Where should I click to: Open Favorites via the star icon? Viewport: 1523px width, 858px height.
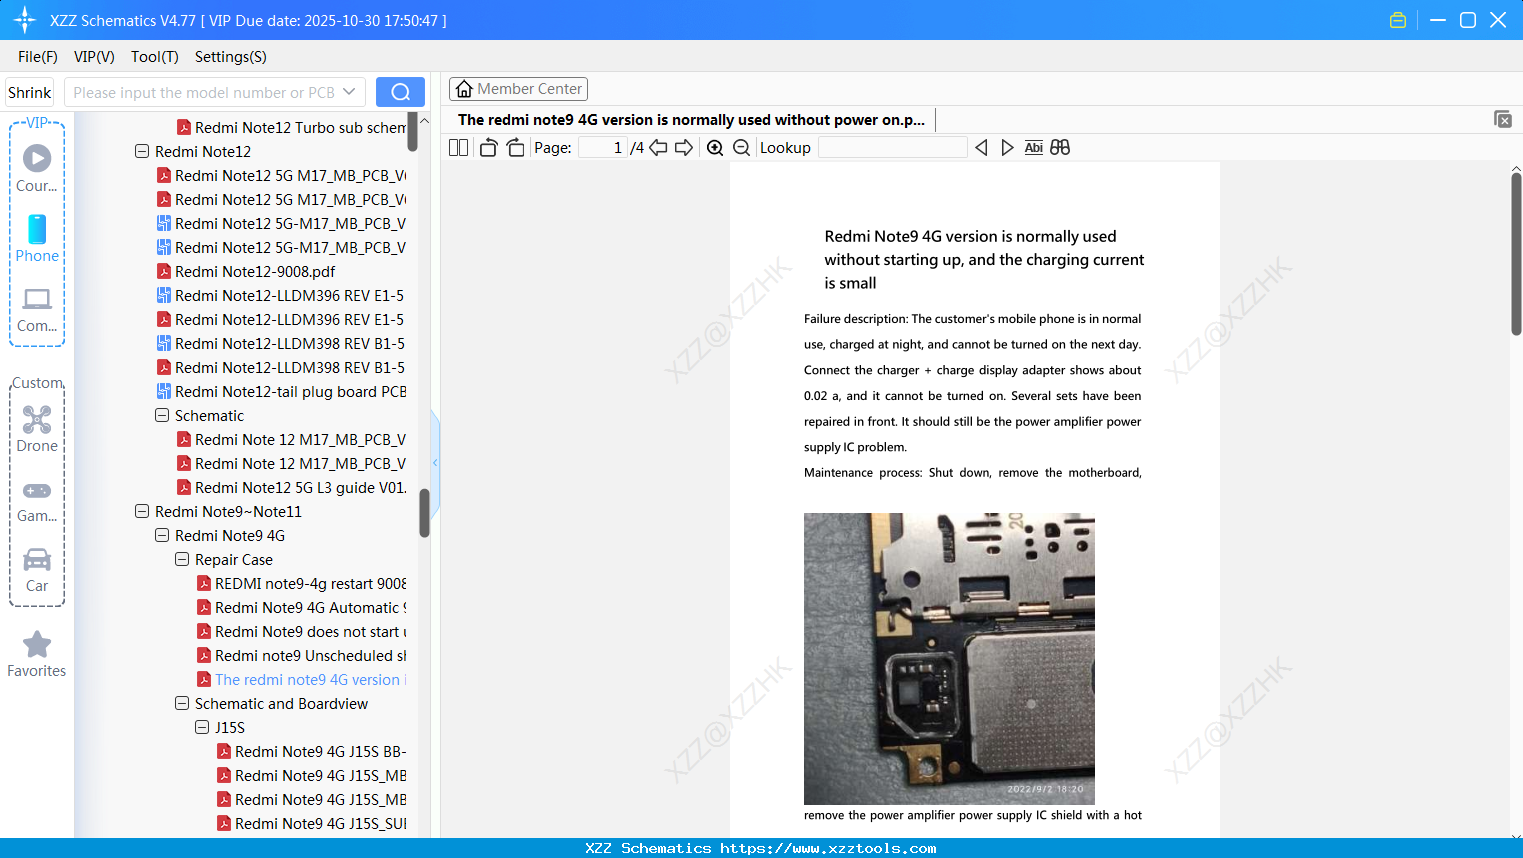36,646
